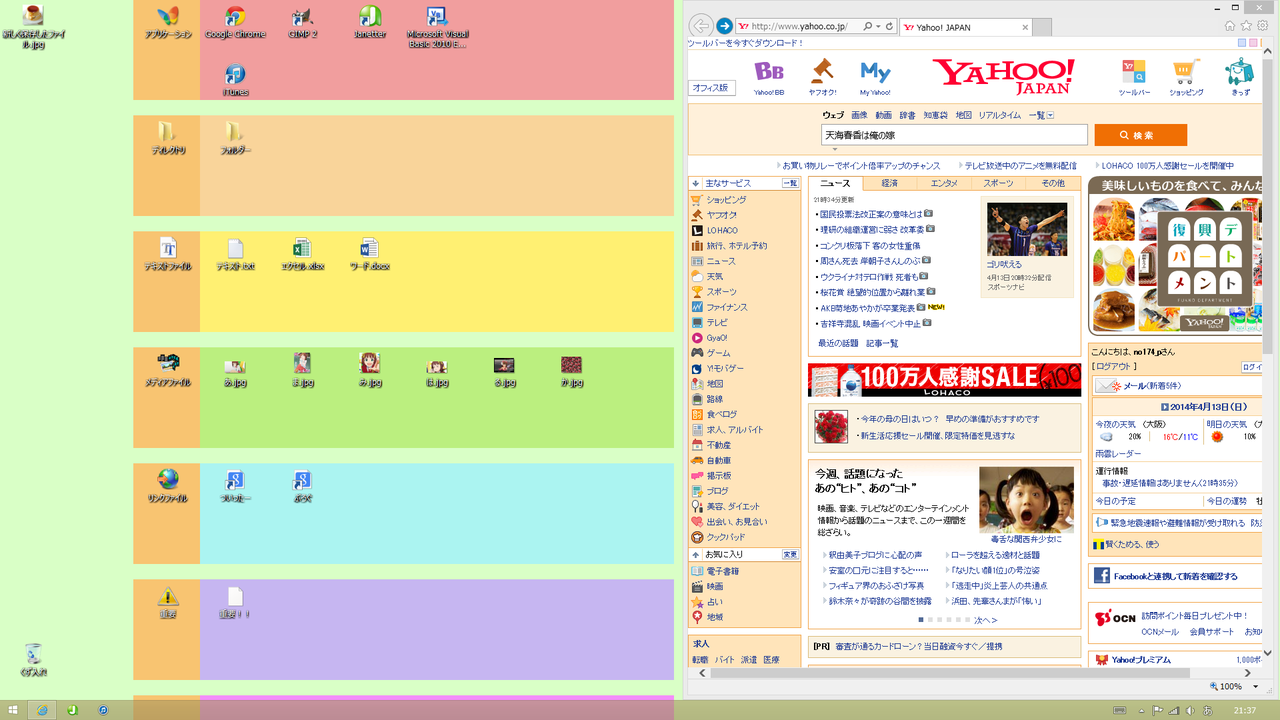The image size is (1280, 720).
Task: Open the Microsoft Visual Basic 2010 shortcut
Action: [437, 27]
